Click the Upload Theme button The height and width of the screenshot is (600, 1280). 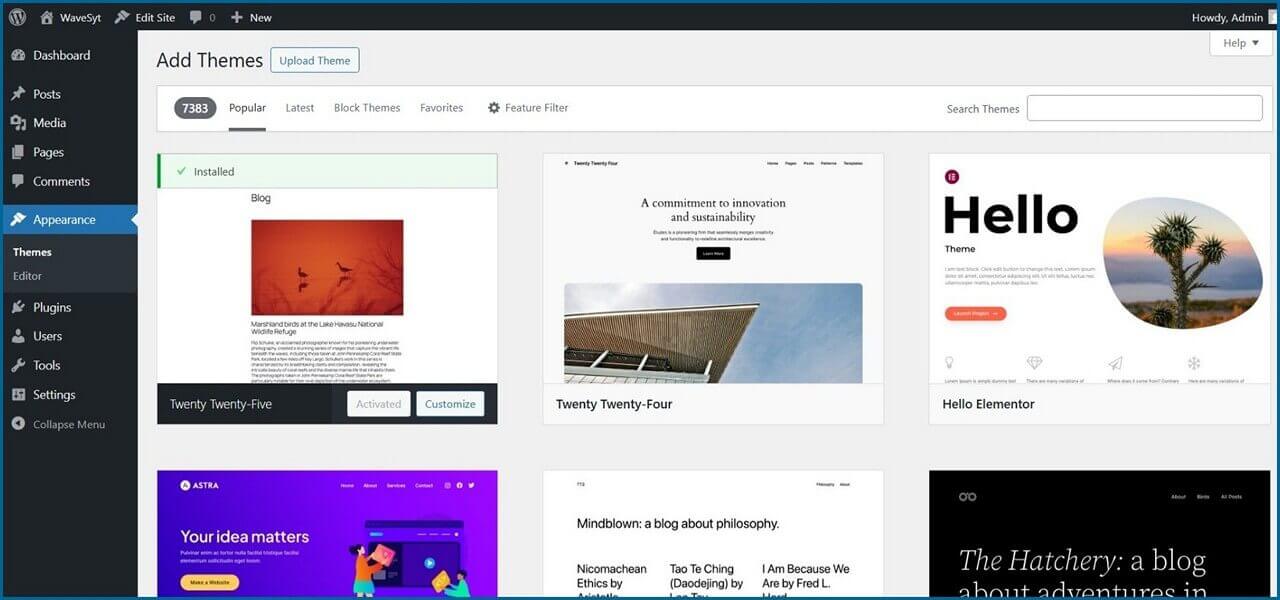315,60
